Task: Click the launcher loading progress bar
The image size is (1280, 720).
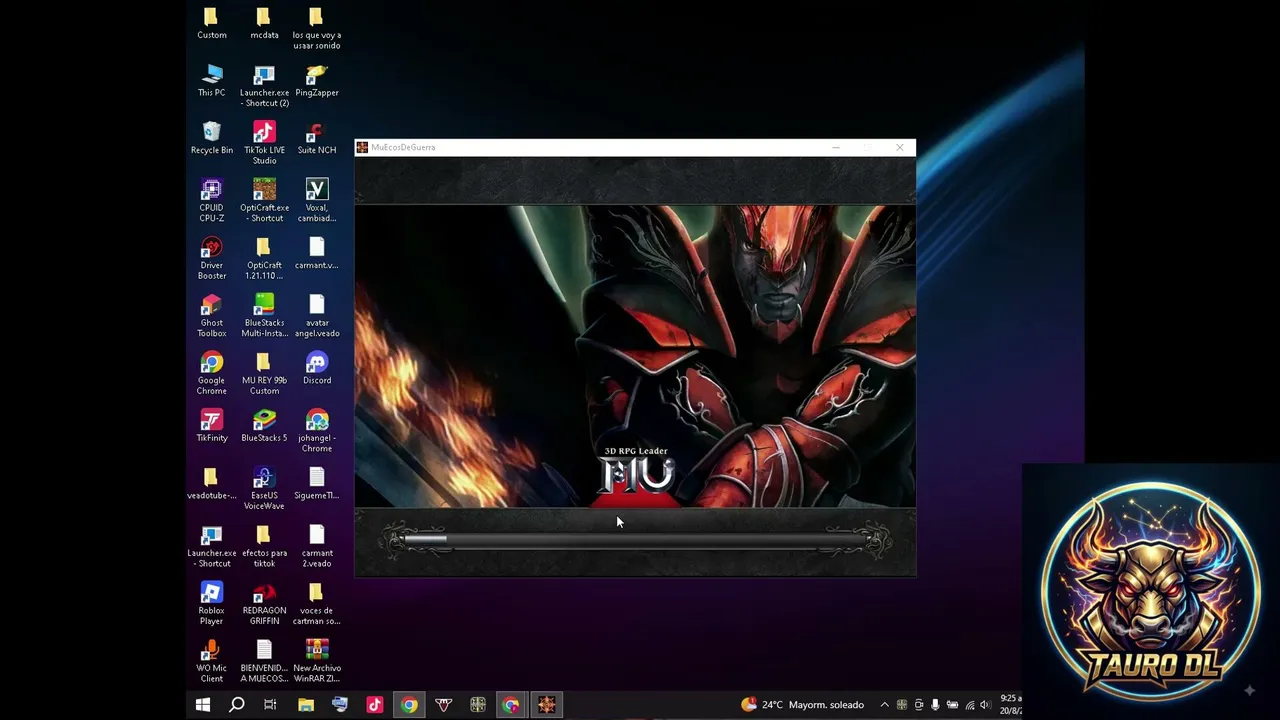Action: tap(635, 541)
